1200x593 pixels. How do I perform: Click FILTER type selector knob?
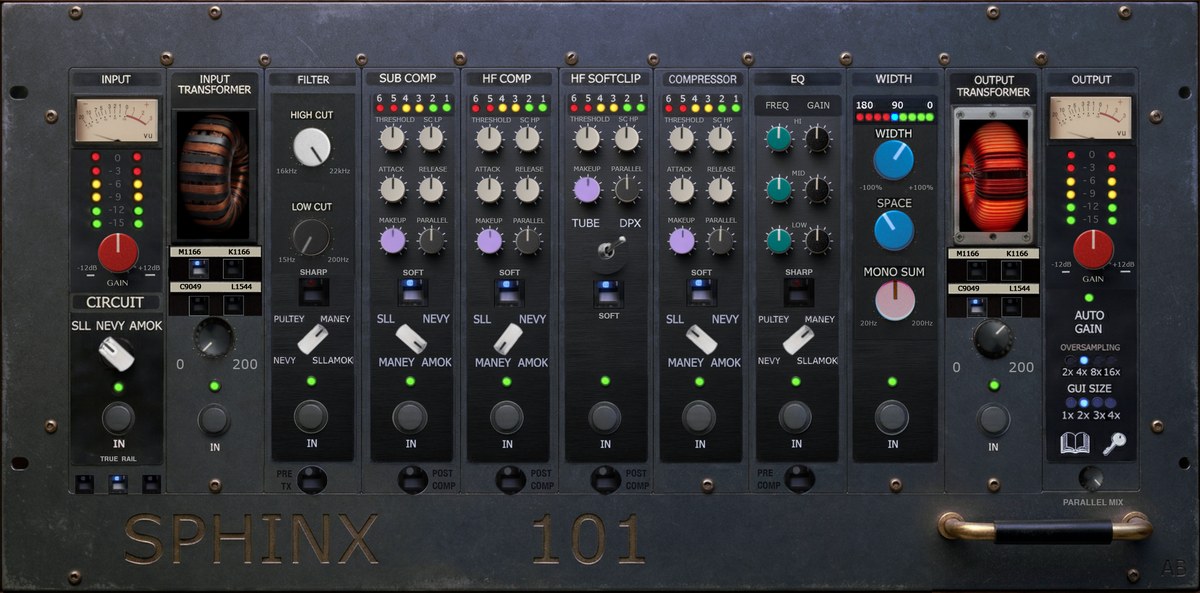tap(314, 339)
